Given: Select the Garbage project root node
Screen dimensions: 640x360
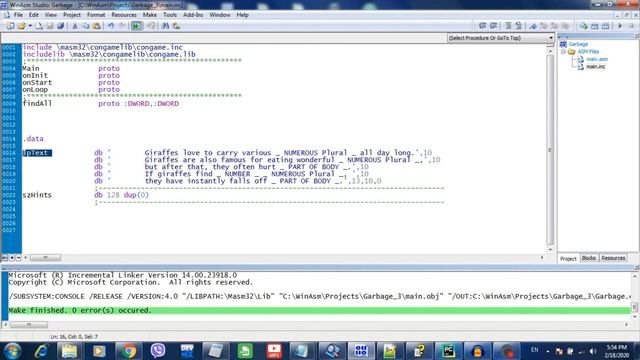Looking at the screenshot, I should click(578, 44).
